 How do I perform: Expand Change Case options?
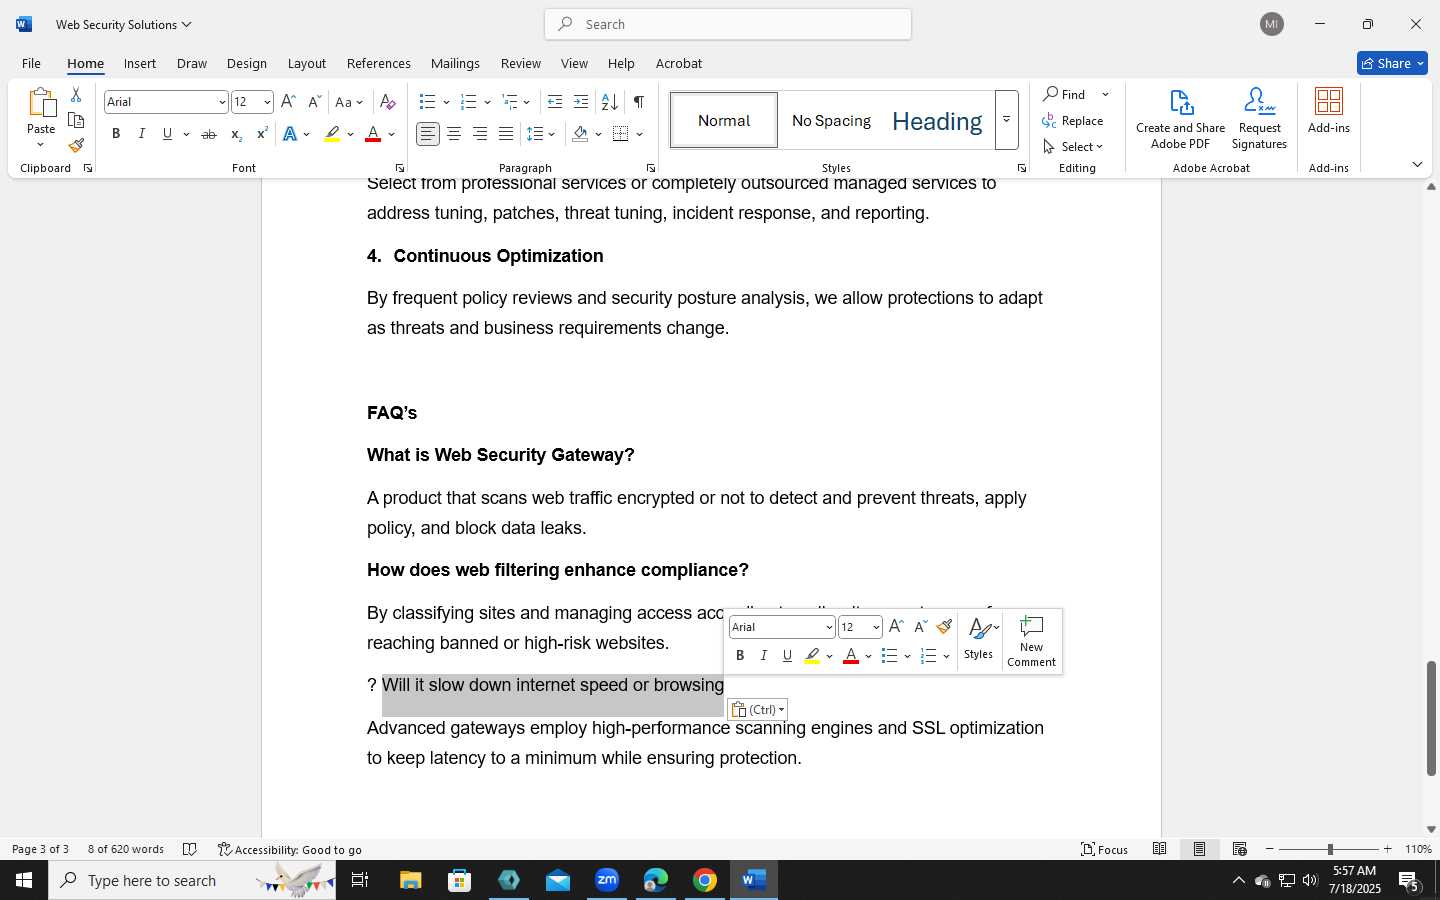(349, 102)
